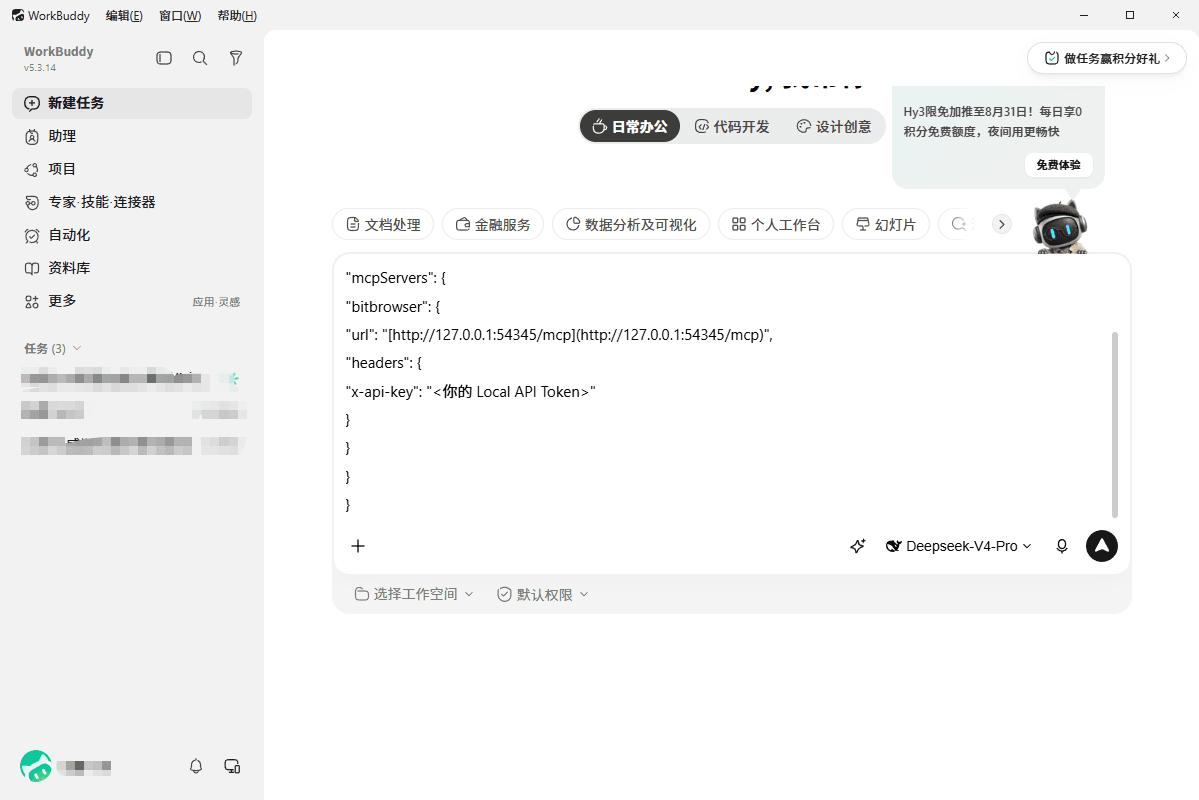Image resolution: width=1199 pixels, height=800 pixels.
Task: Click in the mcpServers text input area
Action: click(x=726, y=392)
